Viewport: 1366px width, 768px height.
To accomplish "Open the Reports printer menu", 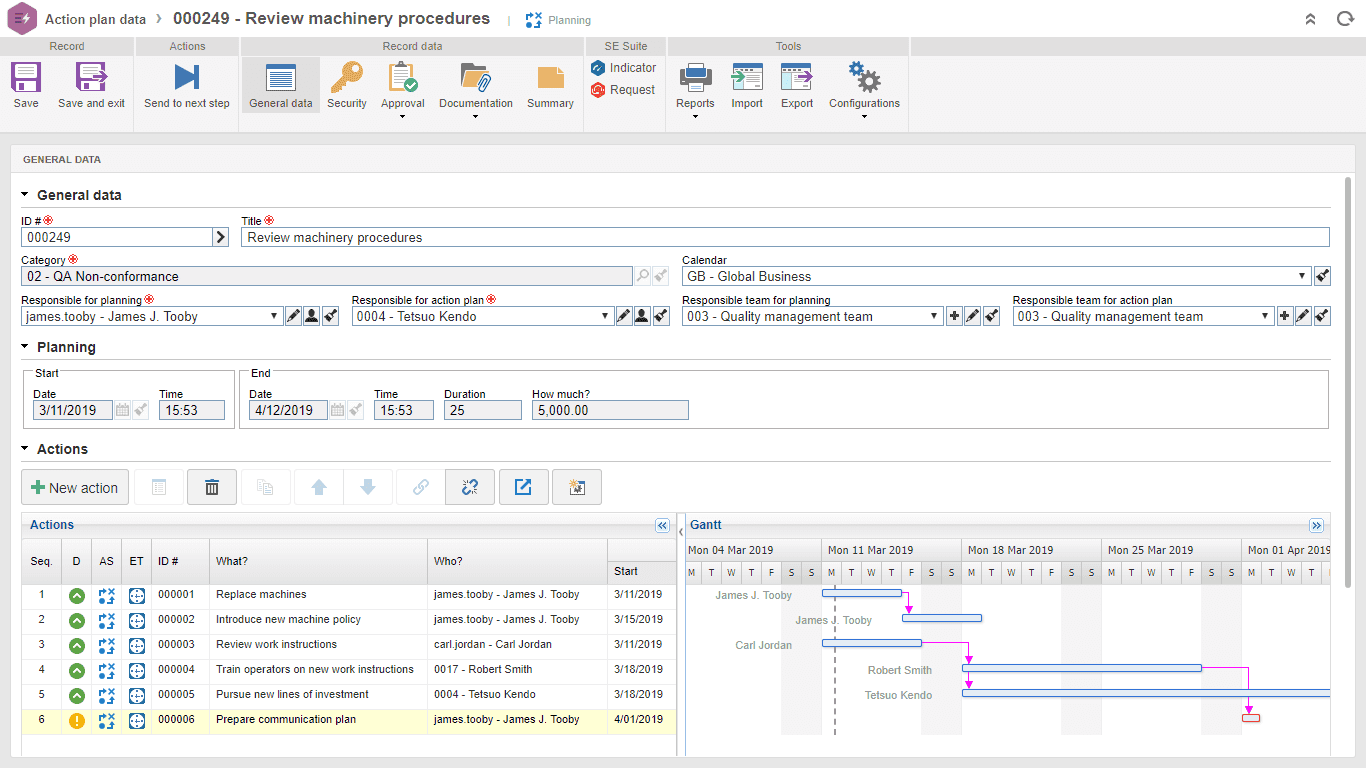I will pyautogui.click(x=695, y=88).
